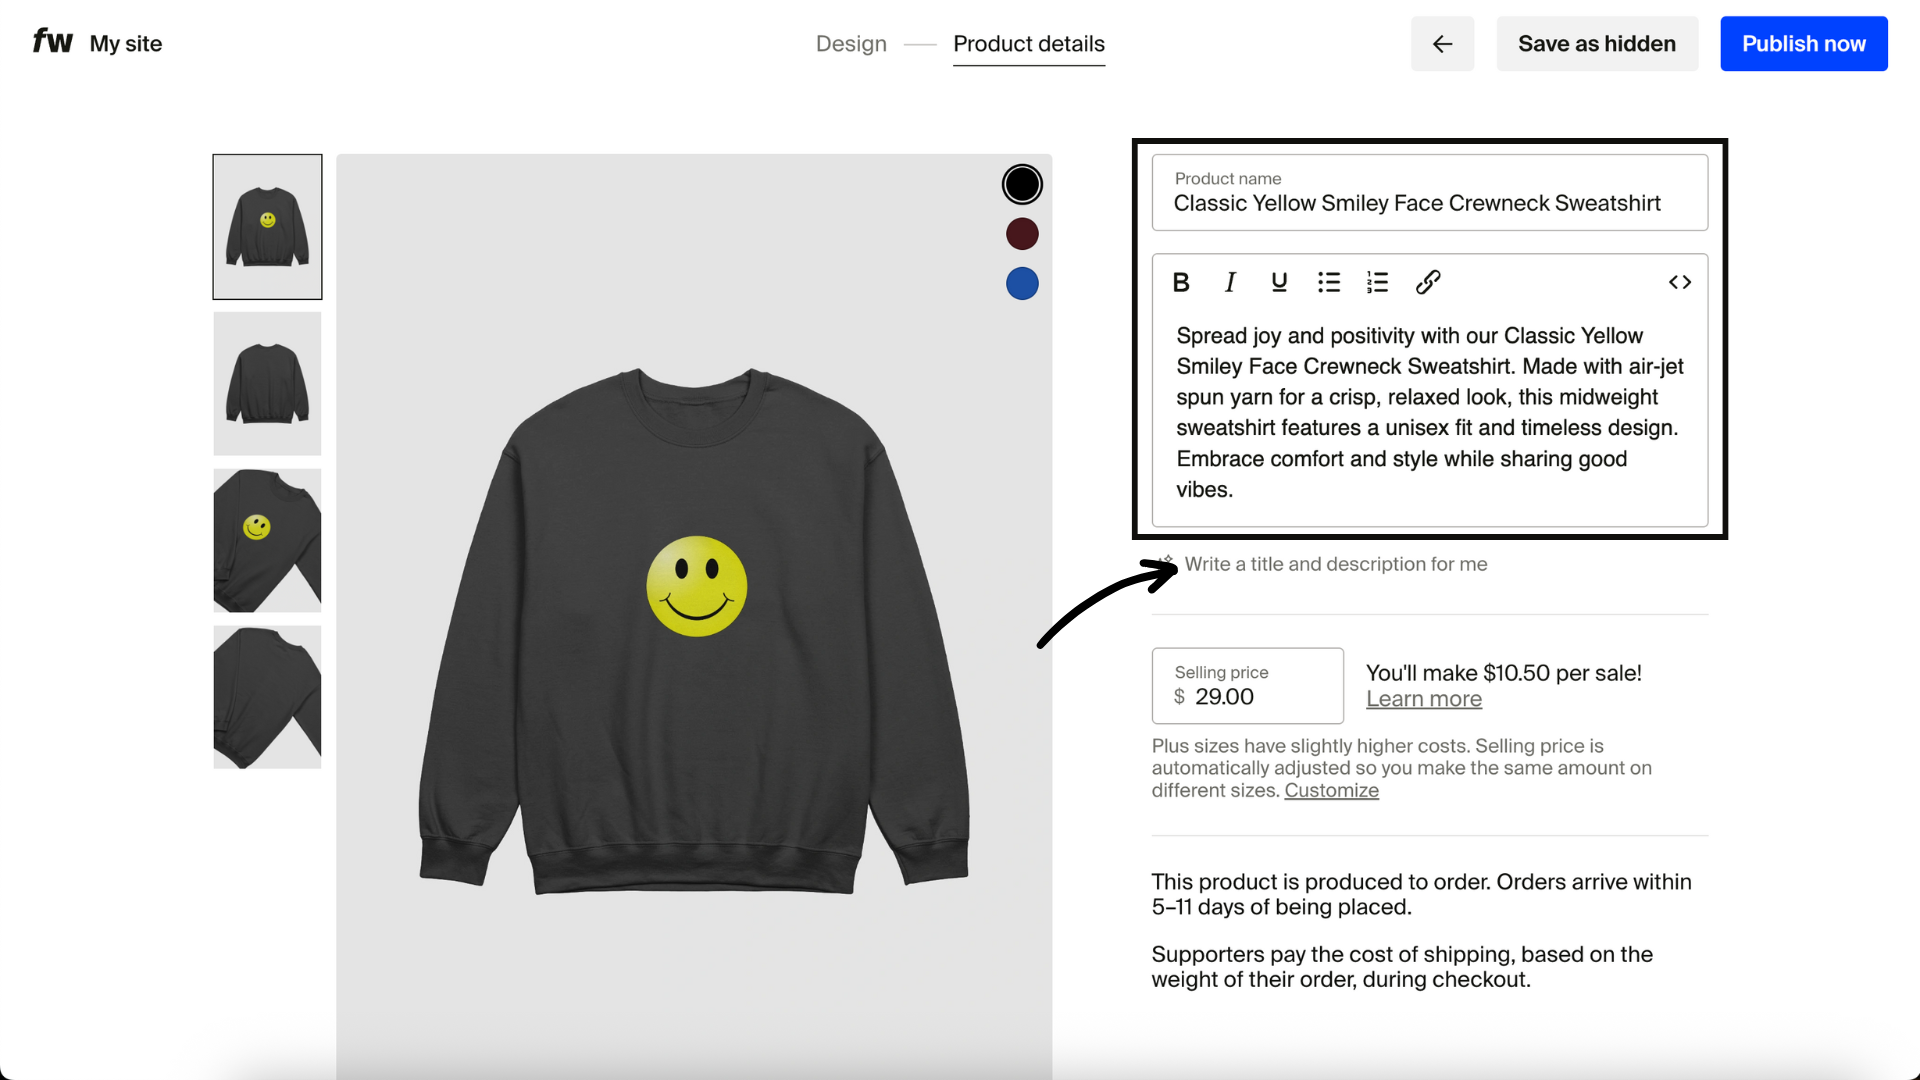Switch to the Design step
The image size is (1920, 1080).
[x=851, y=44]
